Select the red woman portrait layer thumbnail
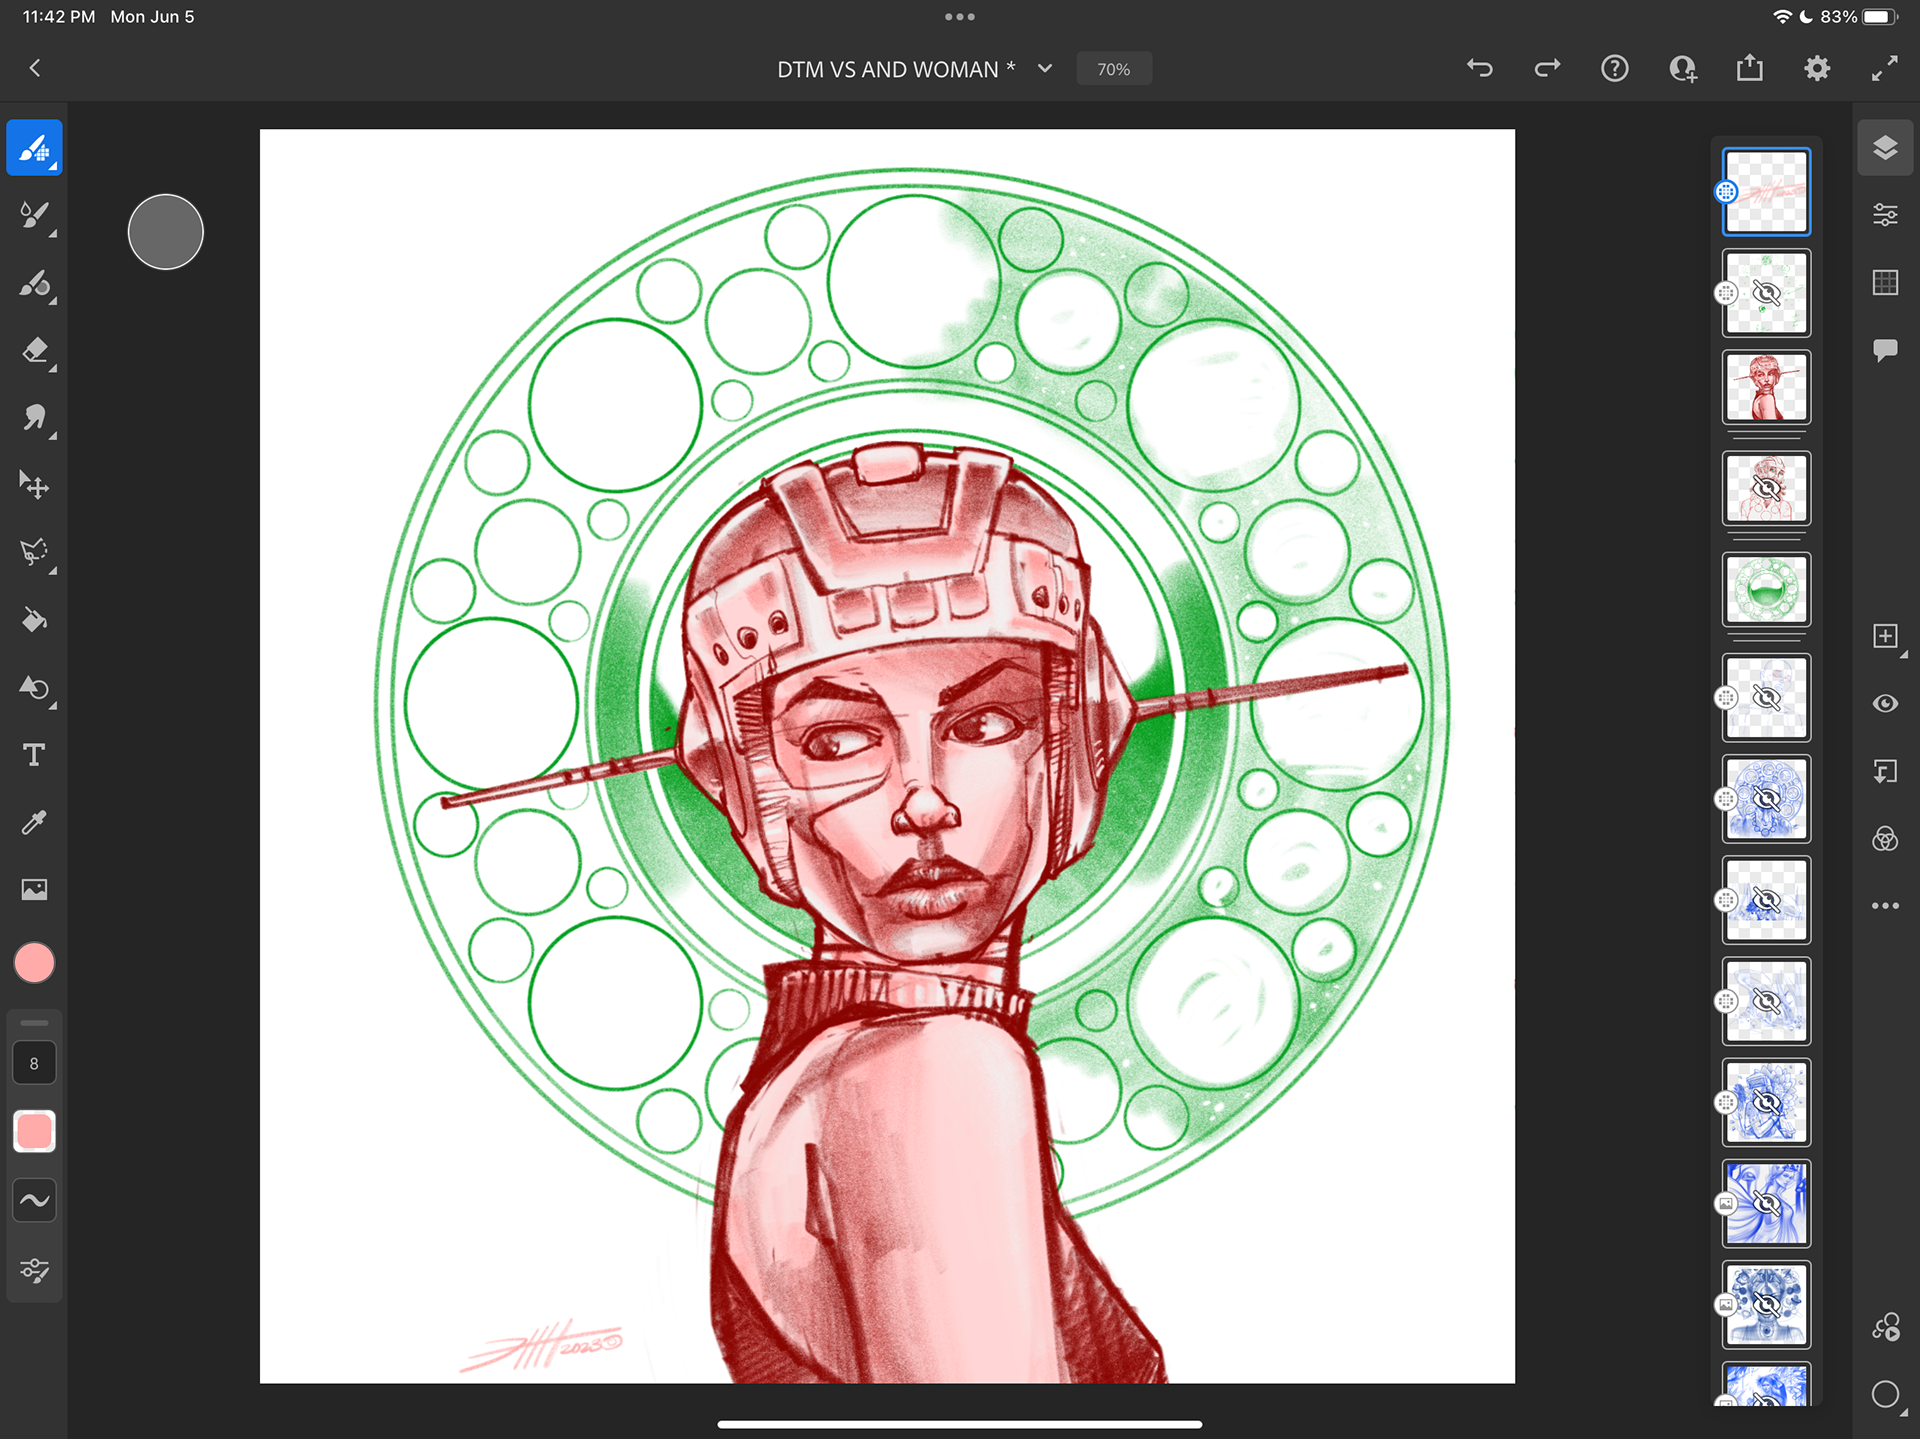The width and height of the screenshot is (1920, 1439). 1766,387
